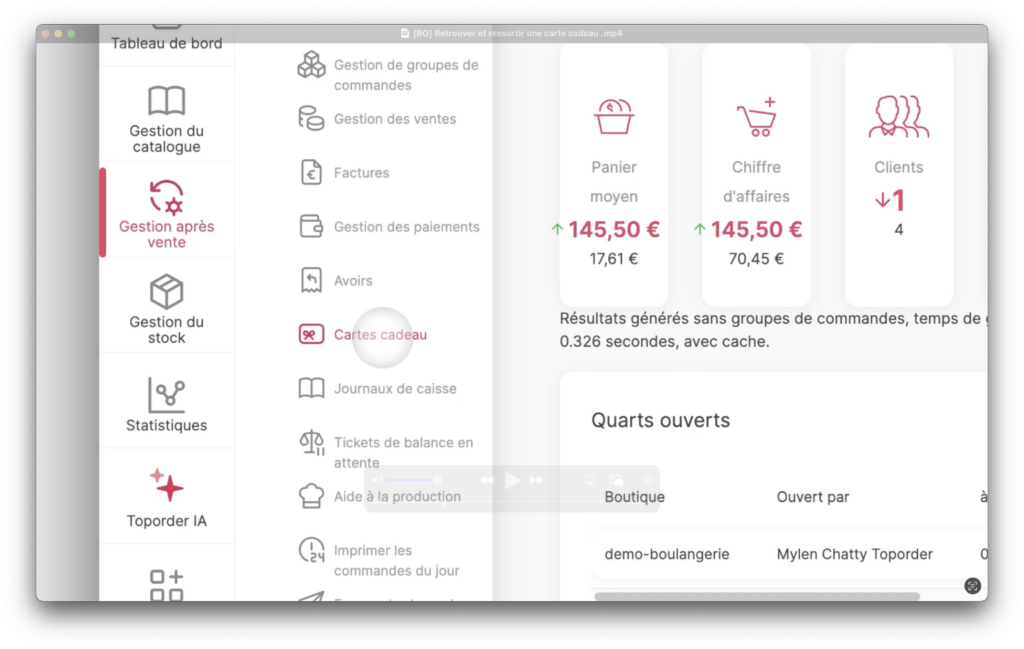Open Imprimer les commandes du jour
The height and width of the screenshot is (649, 1024).
396,560
